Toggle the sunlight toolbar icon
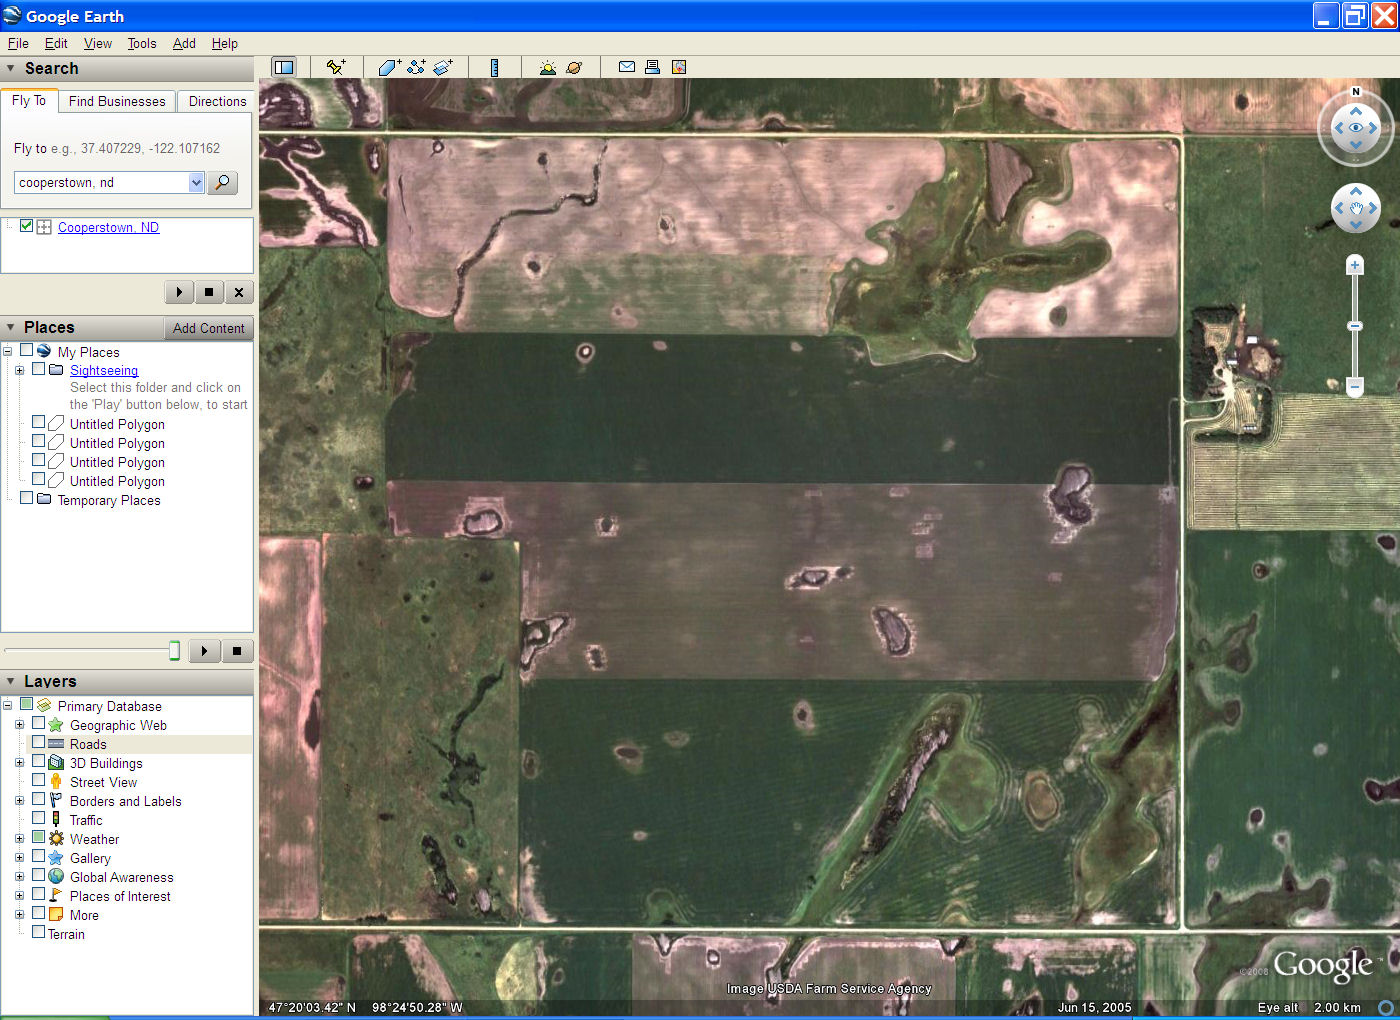Image resolution: width=1400 pixels, height=1020 pixels. pyautogui.click(x=547, y=67)
